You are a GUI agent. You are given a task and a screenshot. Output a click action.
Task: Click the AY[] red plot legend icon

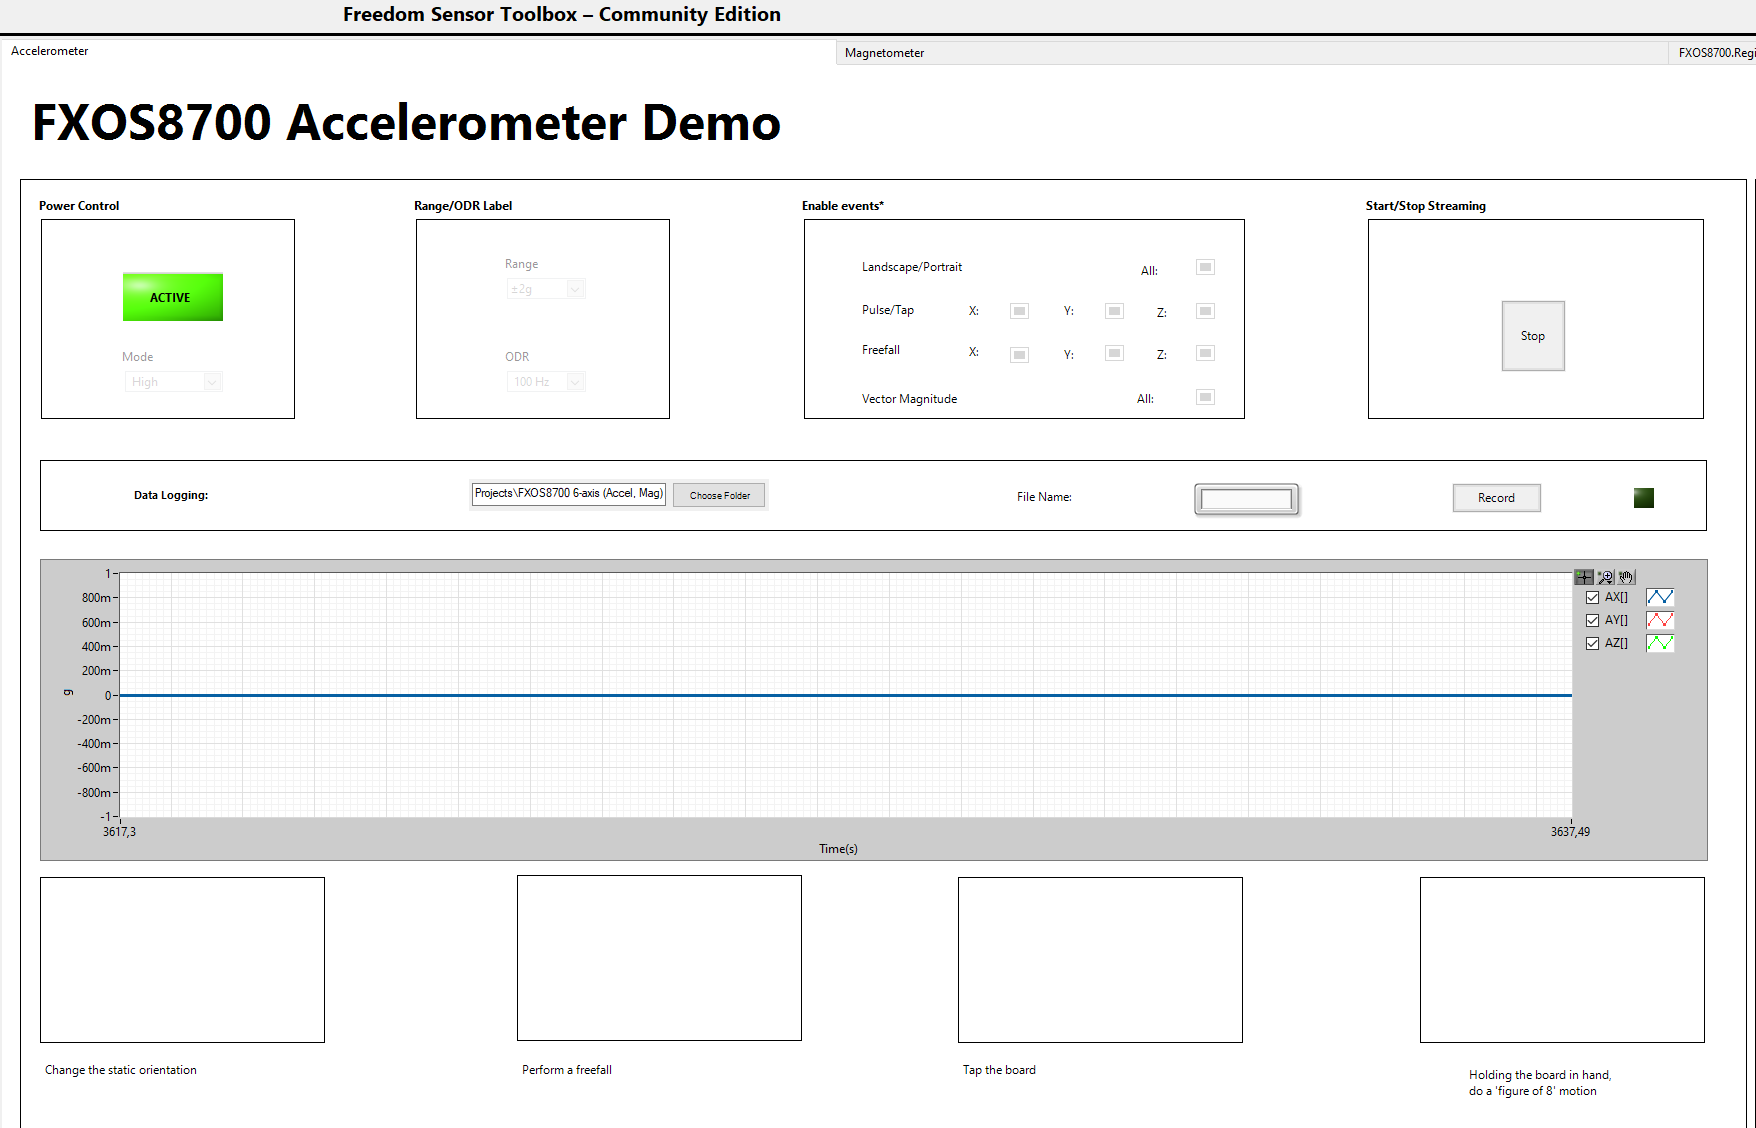[1660, 620]
